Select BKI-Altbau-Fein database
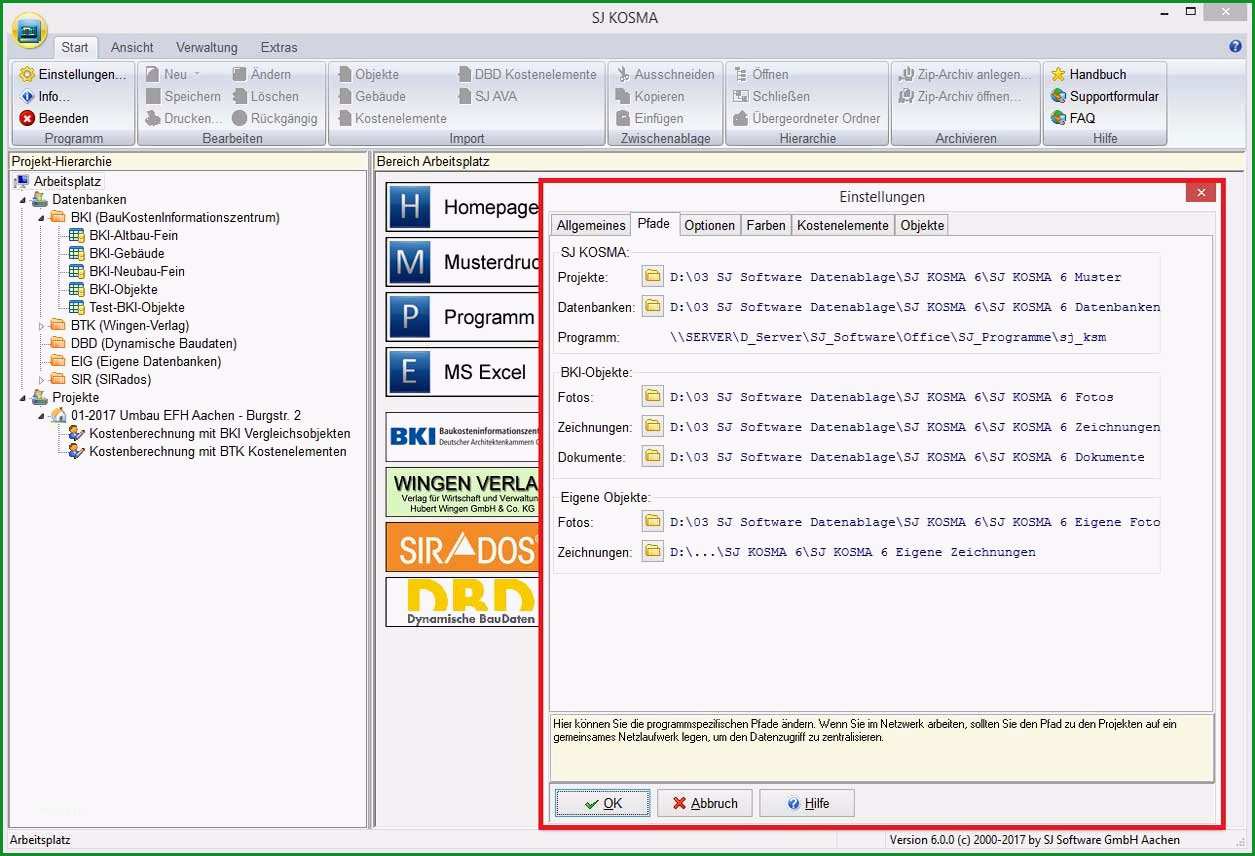1255x856 pixels. click(133, 235)
